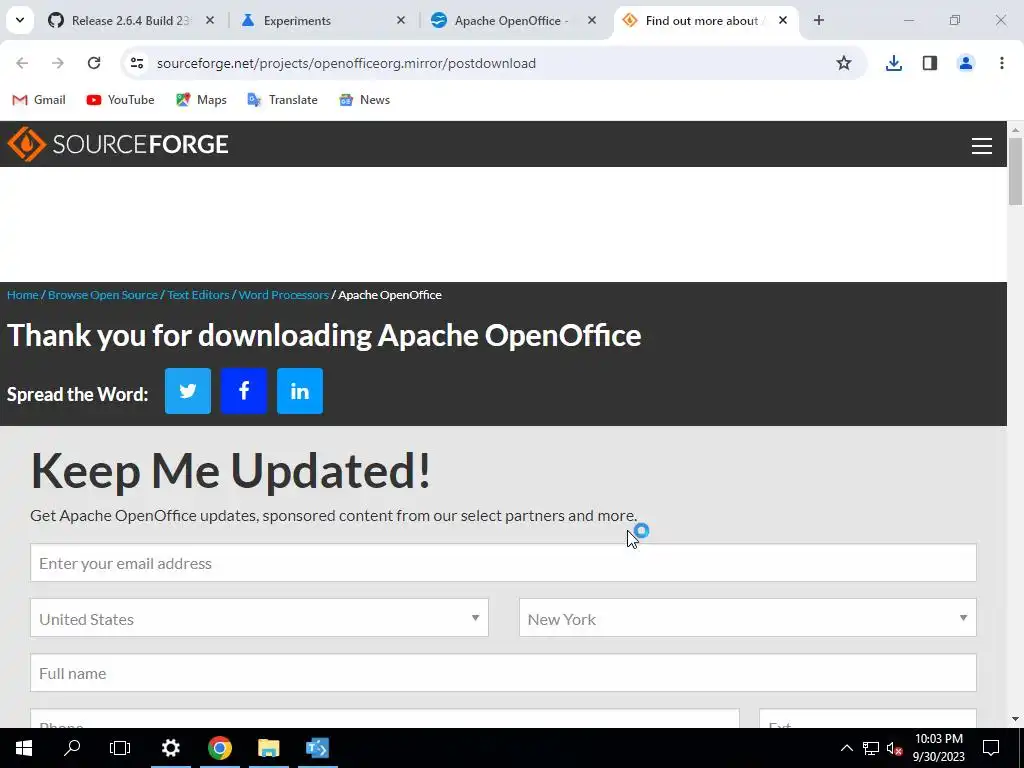Click the page vertical scrollbar thumb
Screen dimensions: 1024x768
point(1015,171)
